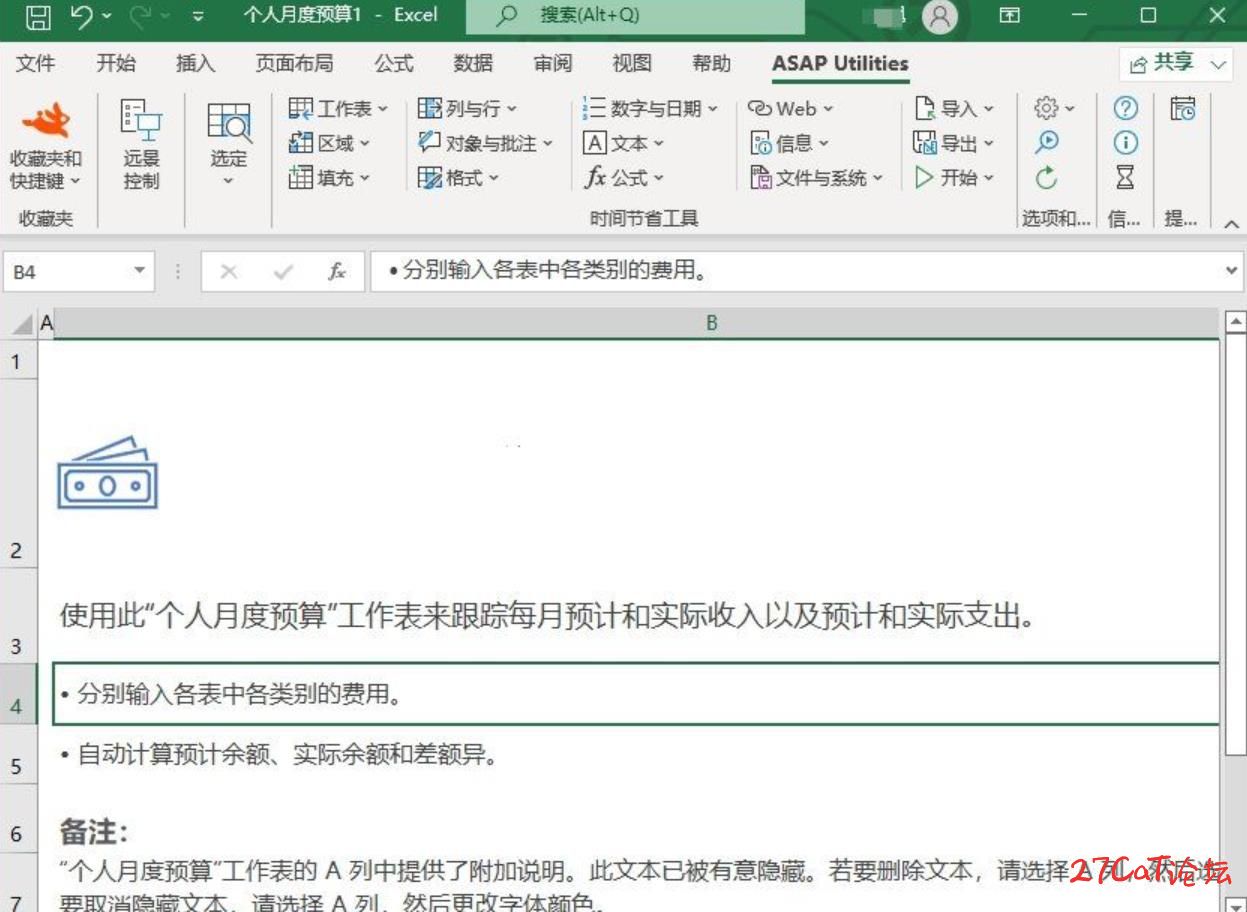The height and width of the screenshot is (912, 1247).
Task: Click the select-all corner triangle
Action: (x=21, y=324)
